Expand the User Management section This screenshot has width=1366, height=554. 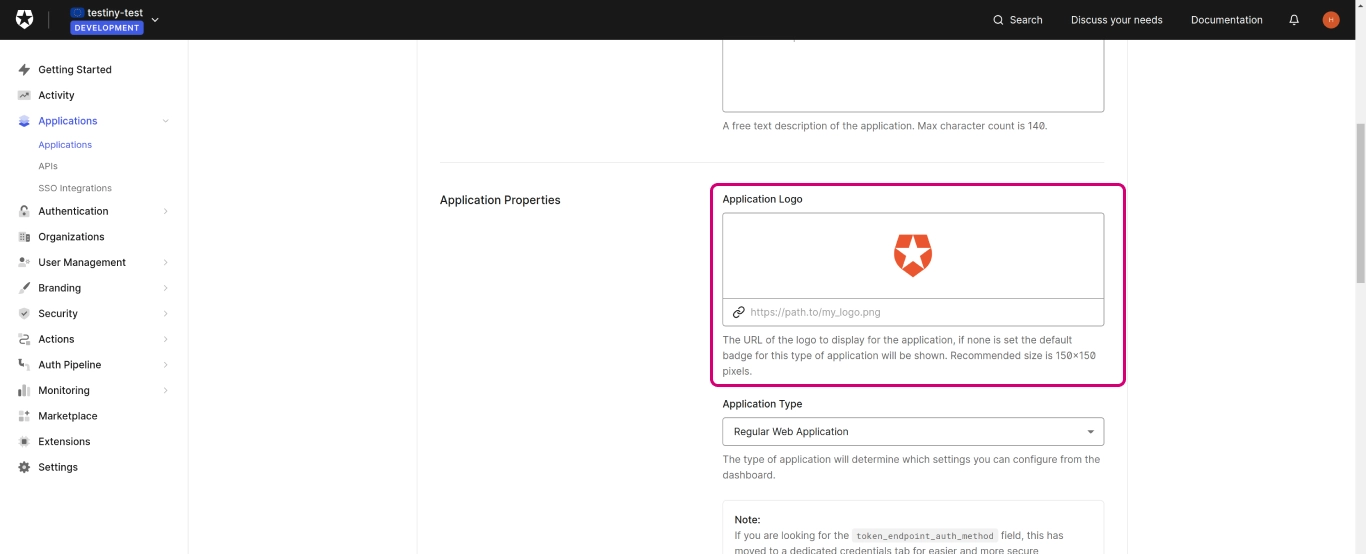tap(166, 262)
